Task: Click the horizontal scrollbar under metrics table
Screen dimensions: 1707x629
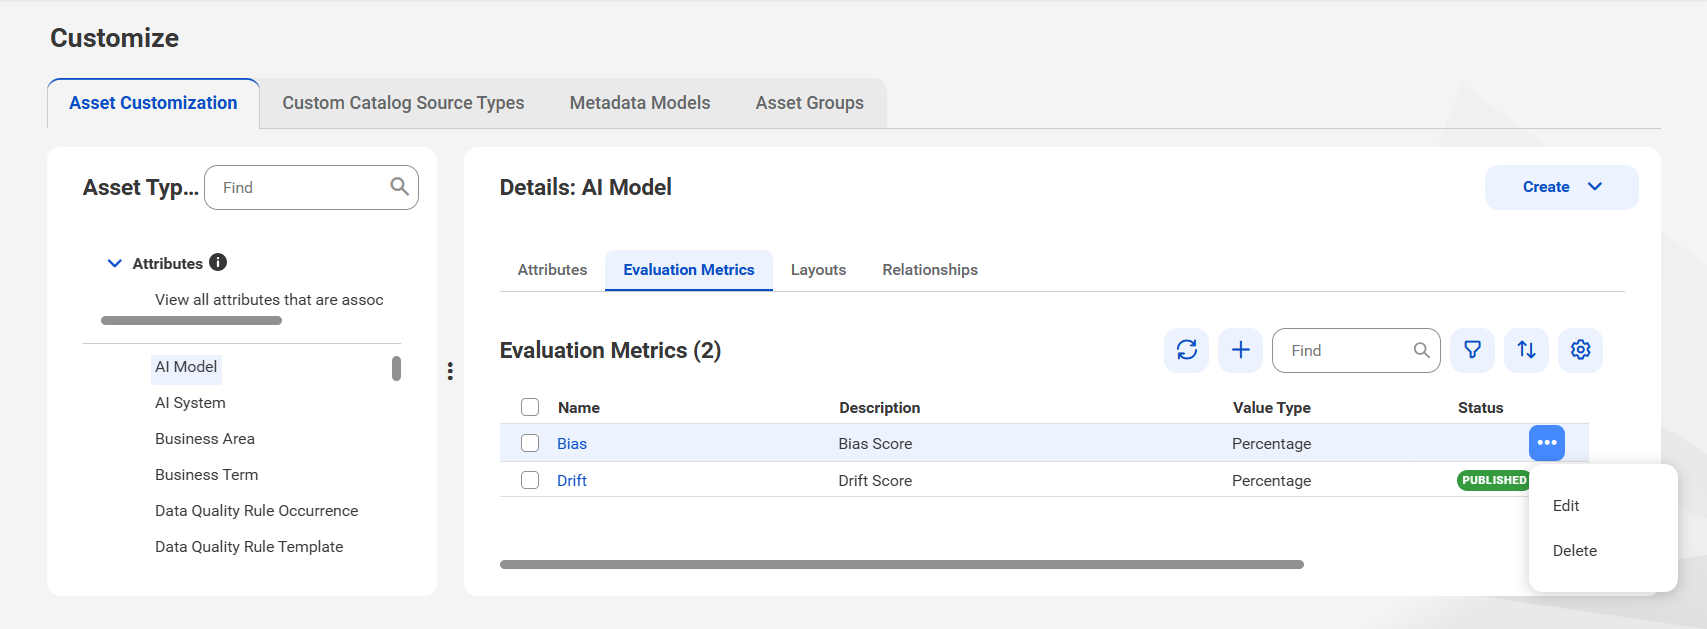Action: (x=901, y=565)
